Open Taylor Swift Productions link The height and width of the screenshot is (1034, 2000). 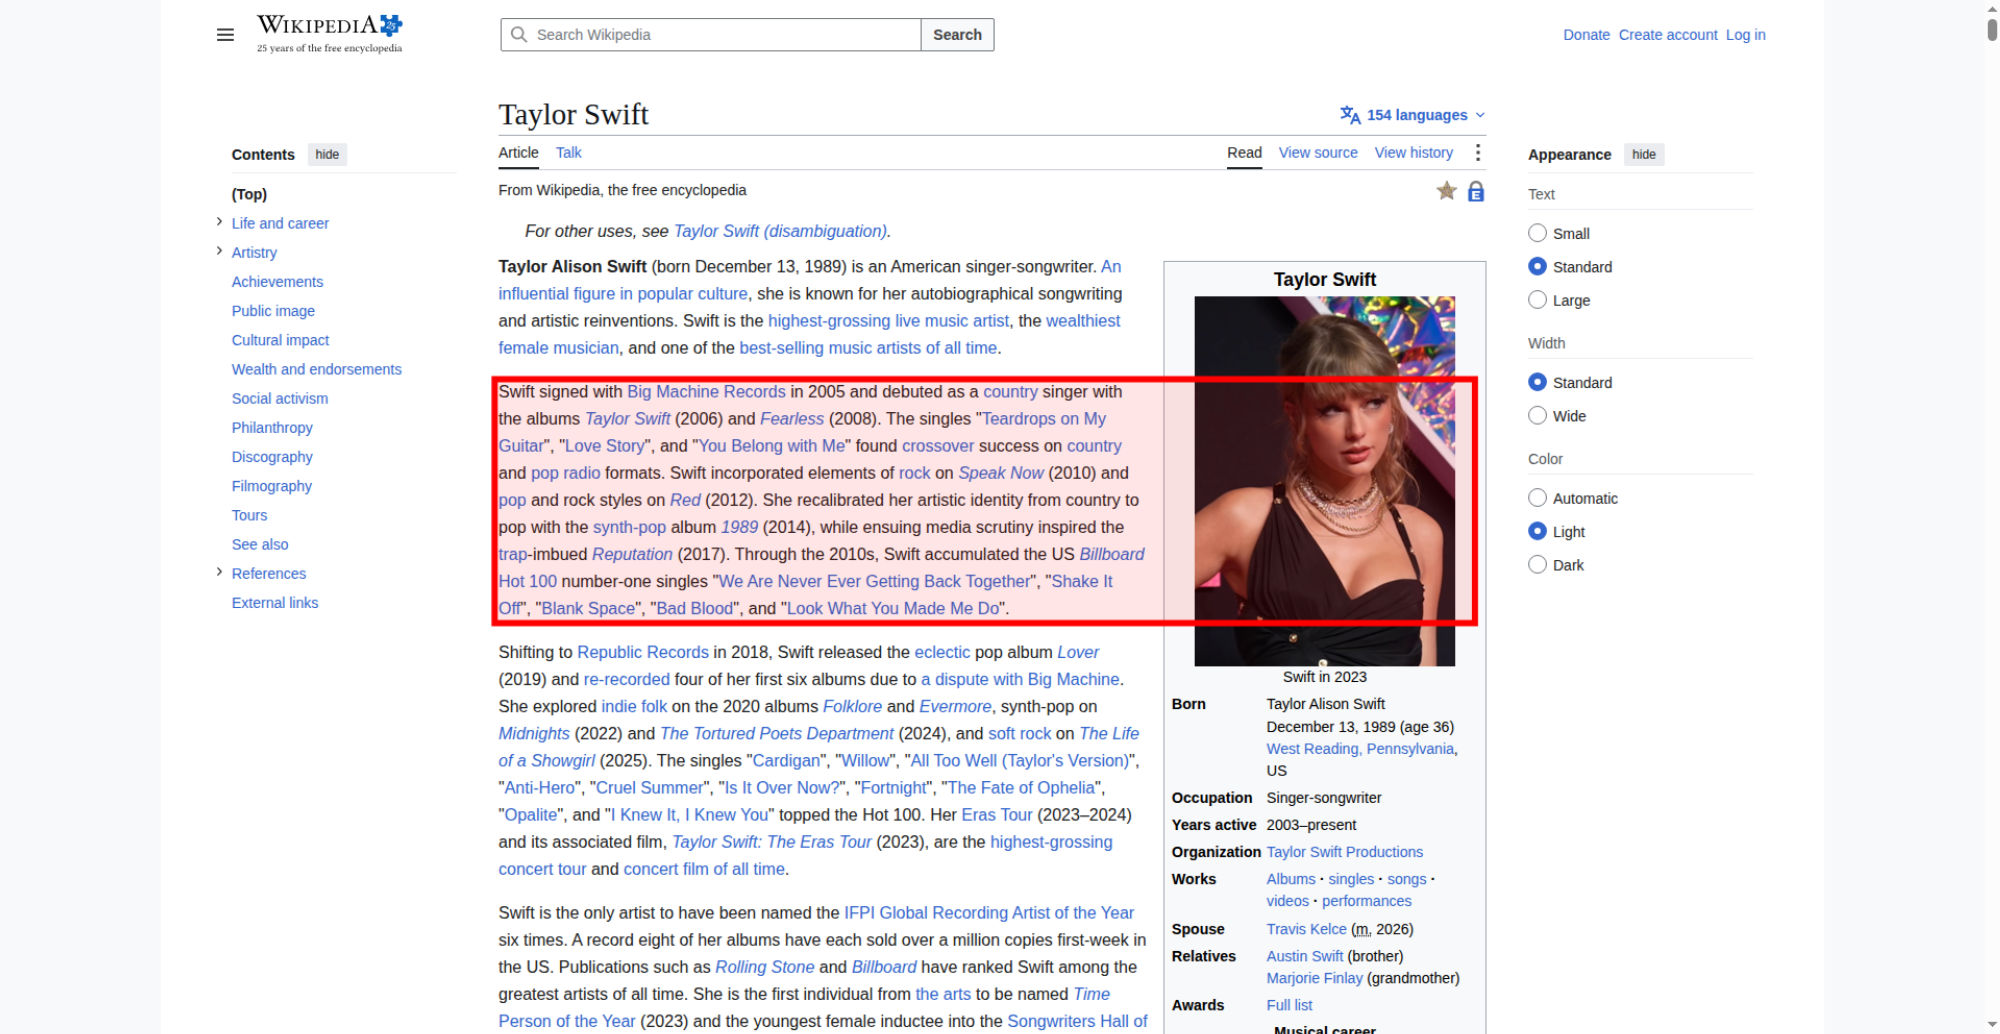click(1344, 852)
